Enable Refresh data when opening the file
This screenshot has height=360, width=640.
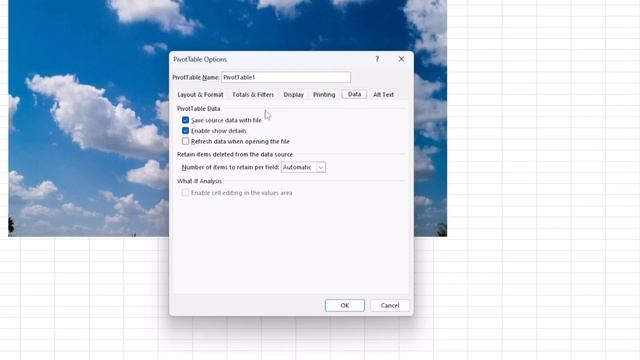coord(186,141)
